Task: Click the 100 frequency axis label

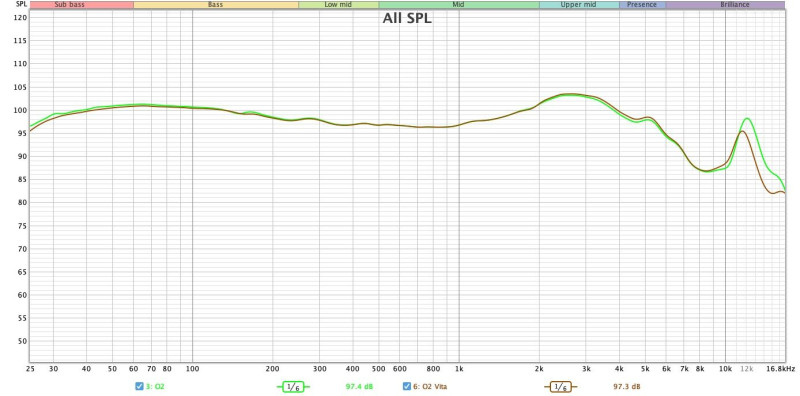Action: [x=192, y=368]
